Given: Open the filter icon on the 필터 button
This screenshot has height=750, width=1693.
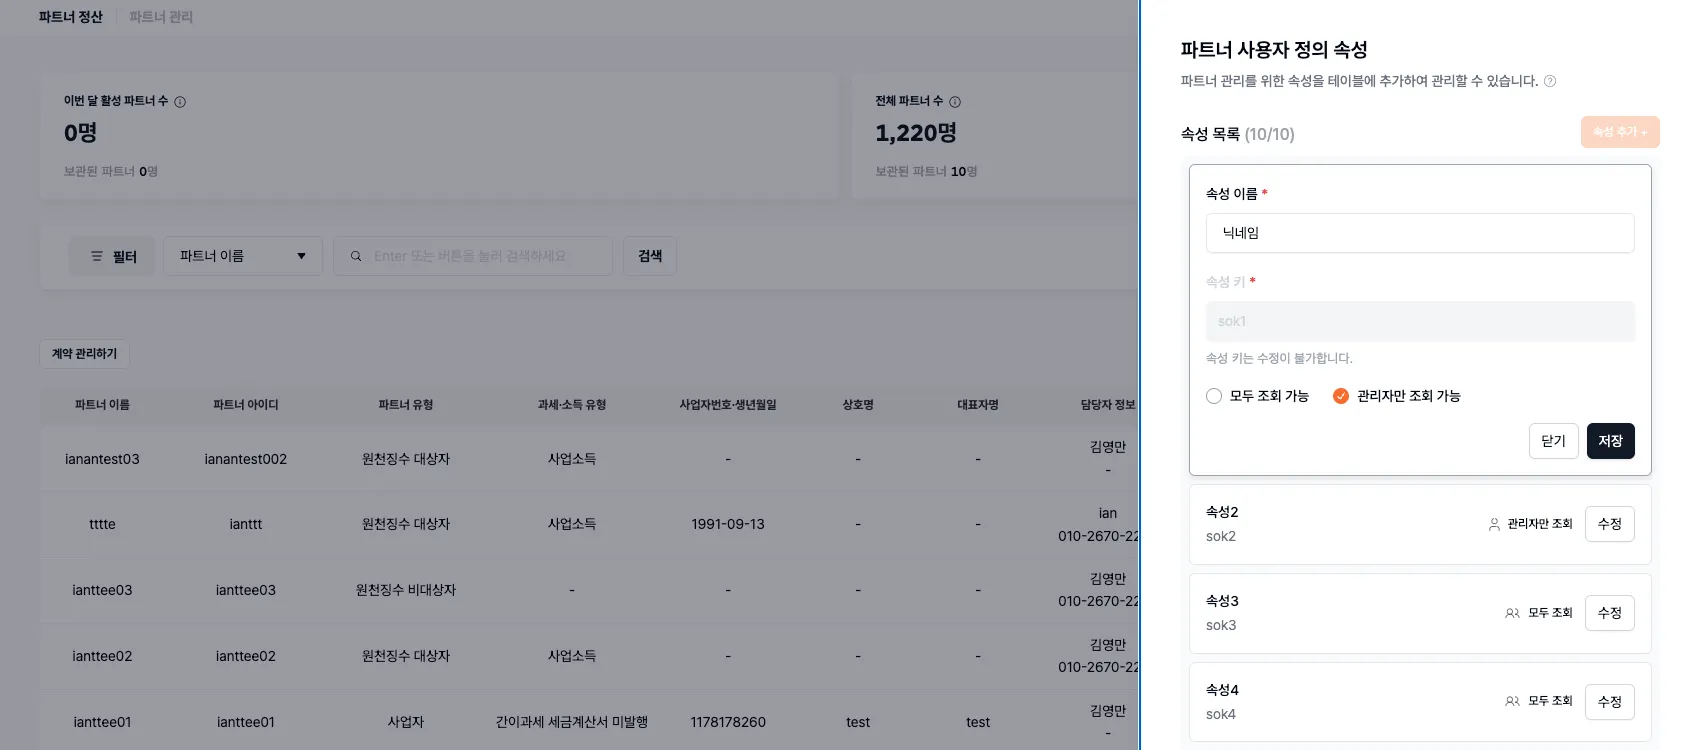Looking at the screenshot, I should pos(97,255).
